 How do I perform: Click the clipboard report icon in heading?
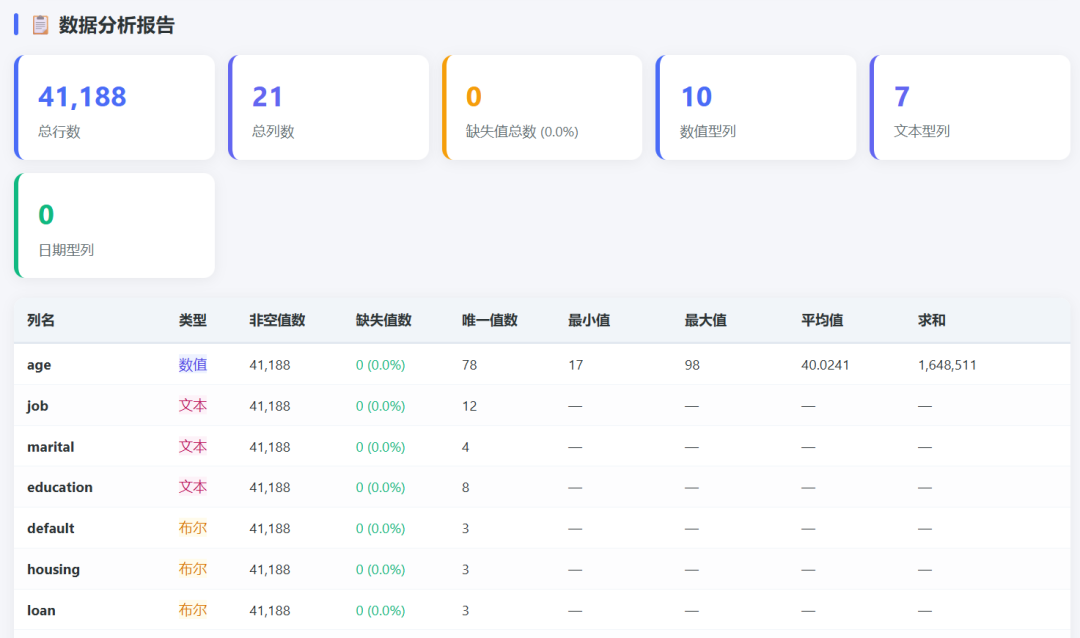[x=41, y=25]
